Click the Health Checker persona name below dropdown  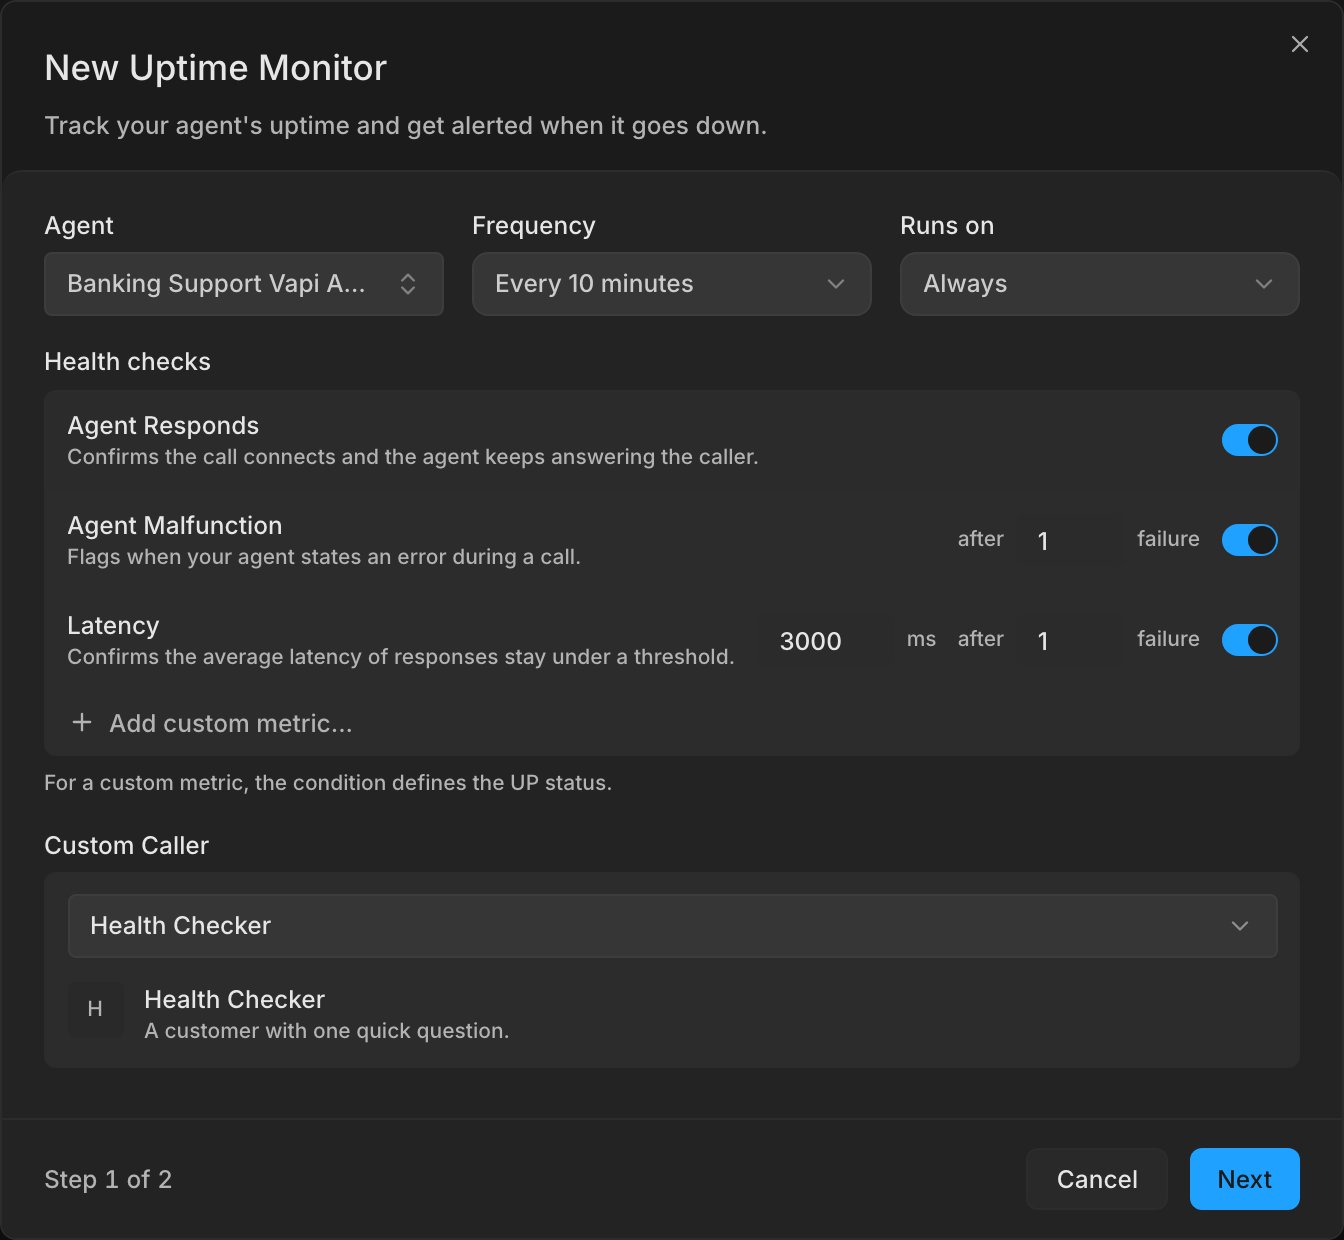(x=235, y=999)
